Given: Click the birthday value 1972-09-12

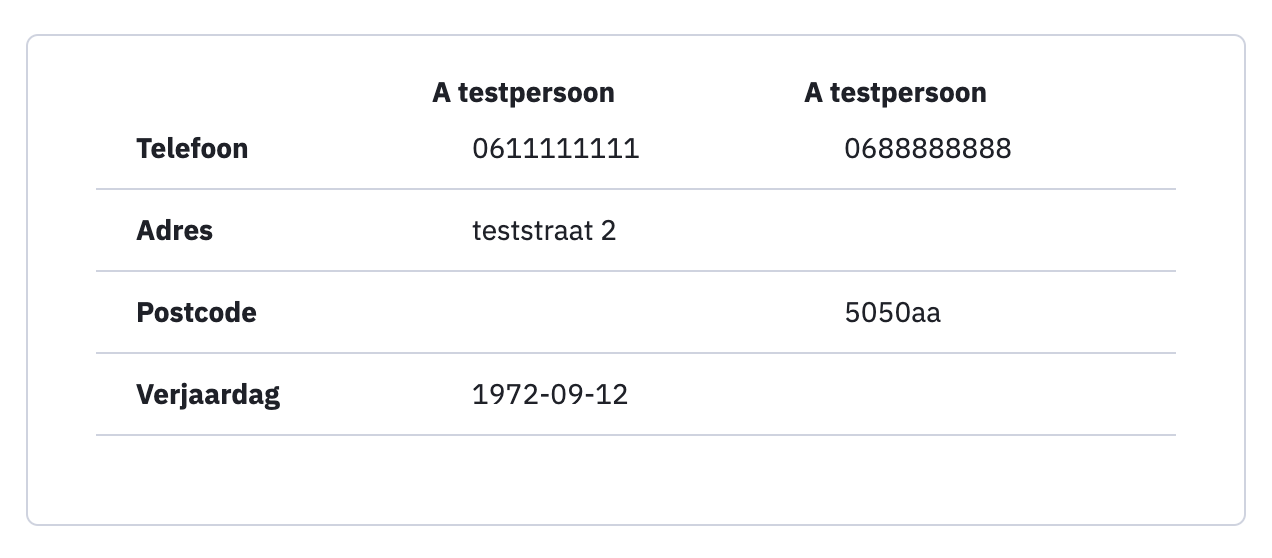Looking at the screenshot, I should [x=550, y=395].
